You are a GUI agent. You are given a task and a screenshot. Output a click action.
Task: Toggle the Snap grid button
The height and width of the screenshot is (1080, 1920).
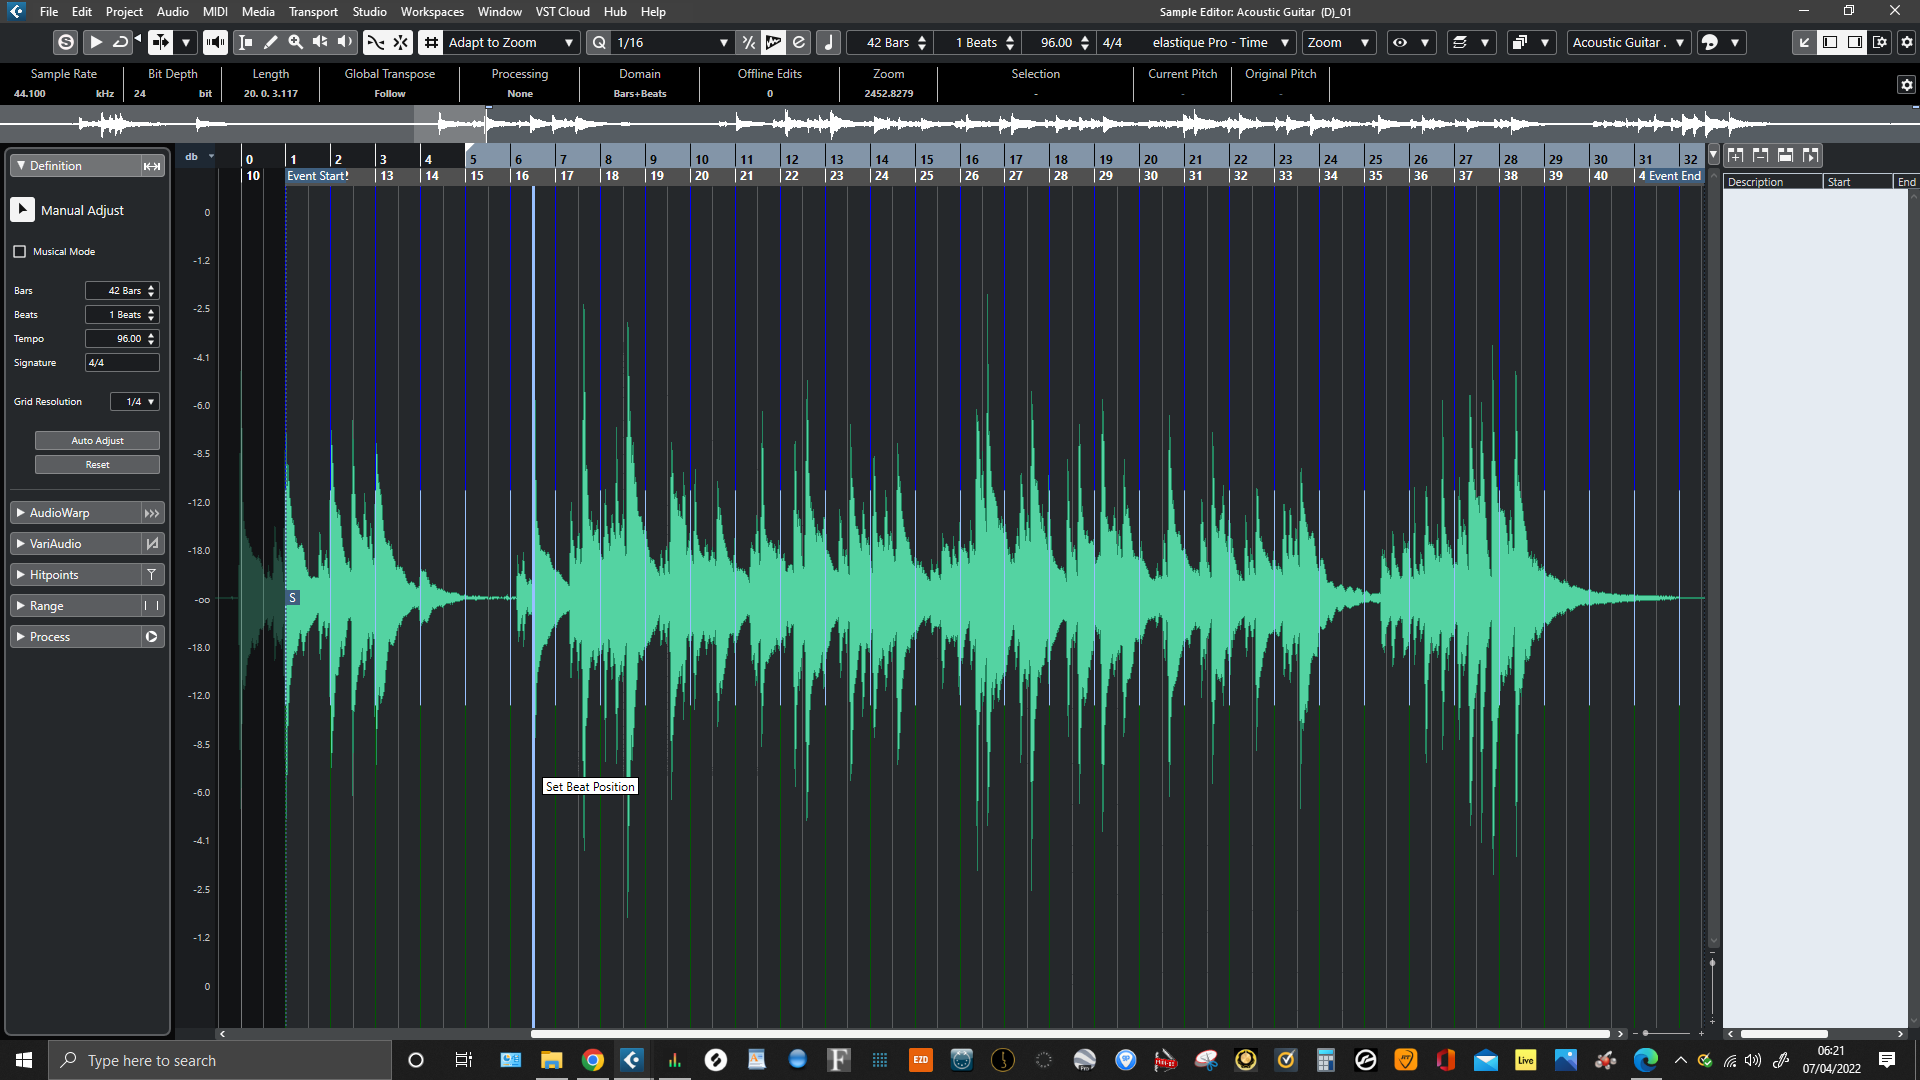(431, 42)
